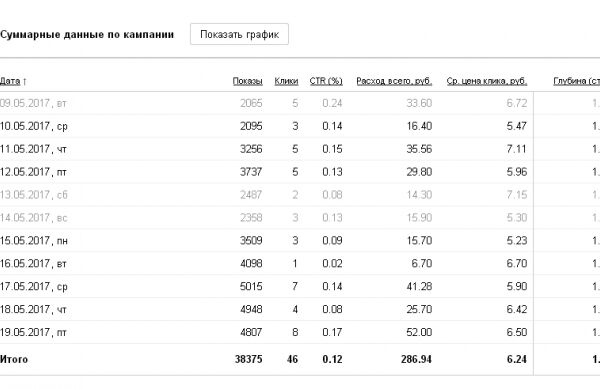Select date 17.05.2017, ср

(x=34, y=286)
